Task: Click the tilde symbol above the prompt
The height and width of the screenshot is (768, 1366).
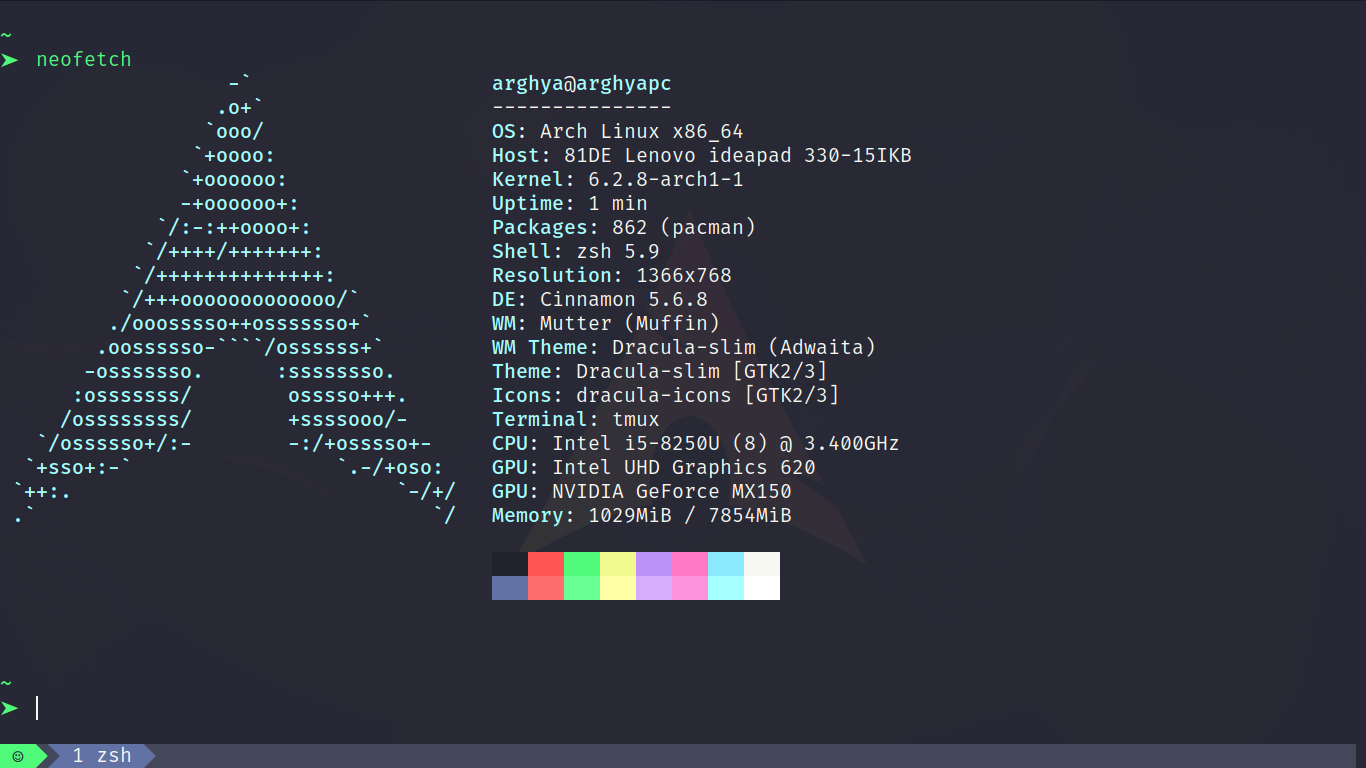Action: pyautogui.click(x=6, y=681)
